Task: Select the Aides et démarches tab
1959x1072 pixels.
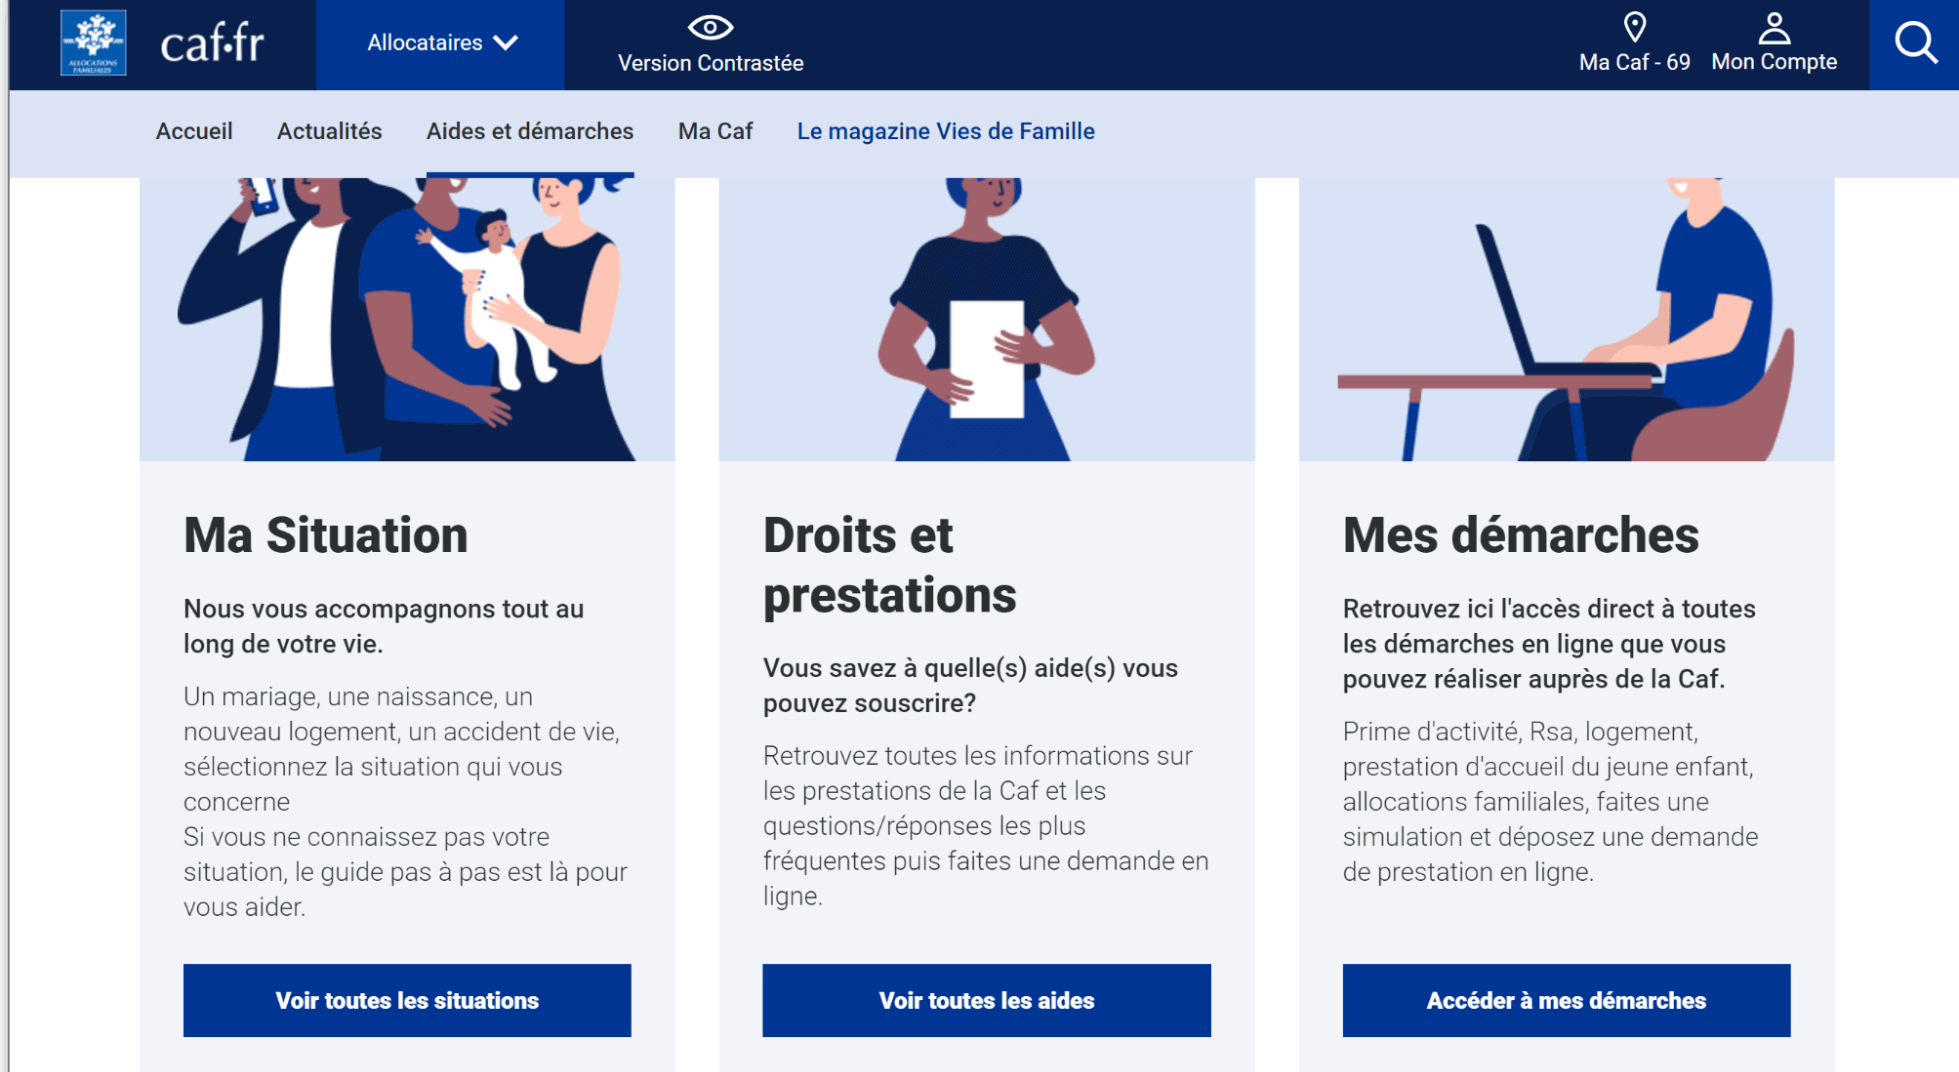Action: pyautogui.click(x=530, y=131)
